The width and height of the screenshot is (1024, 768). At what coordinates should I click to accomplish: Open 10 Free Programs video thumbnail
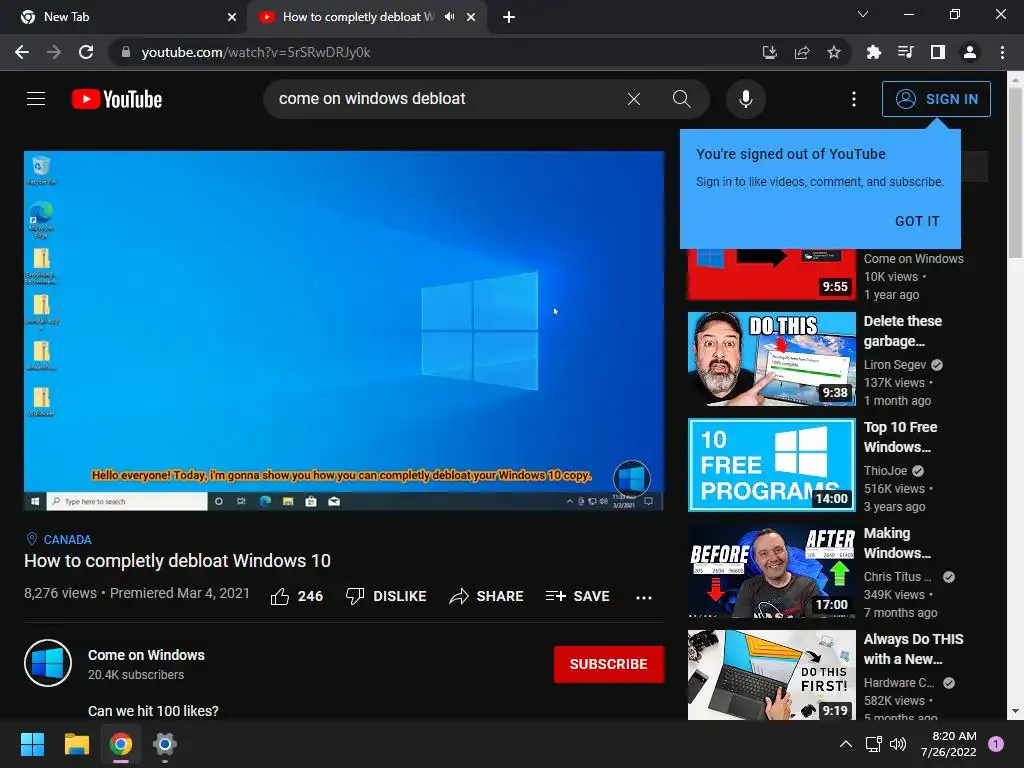(x=771, y=464)
